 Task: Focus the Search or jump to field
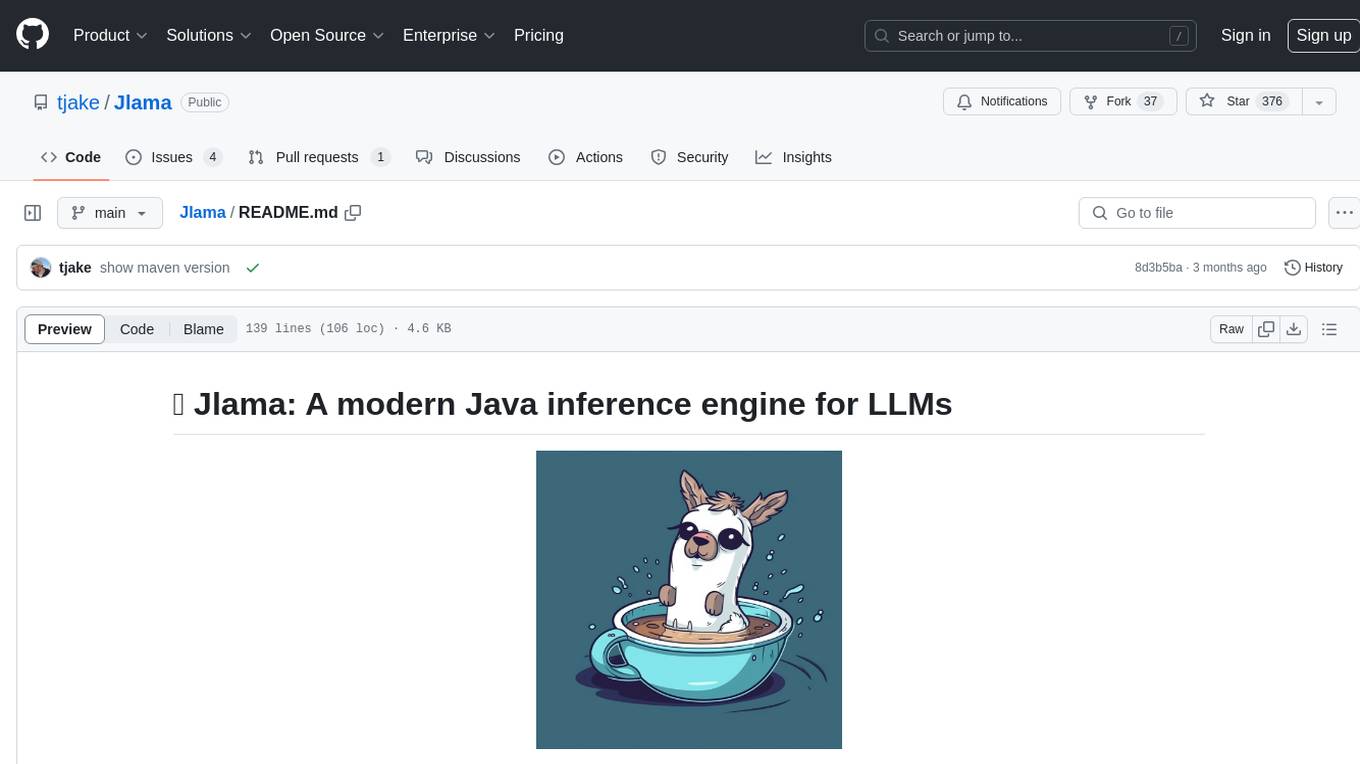(1031, 36)
